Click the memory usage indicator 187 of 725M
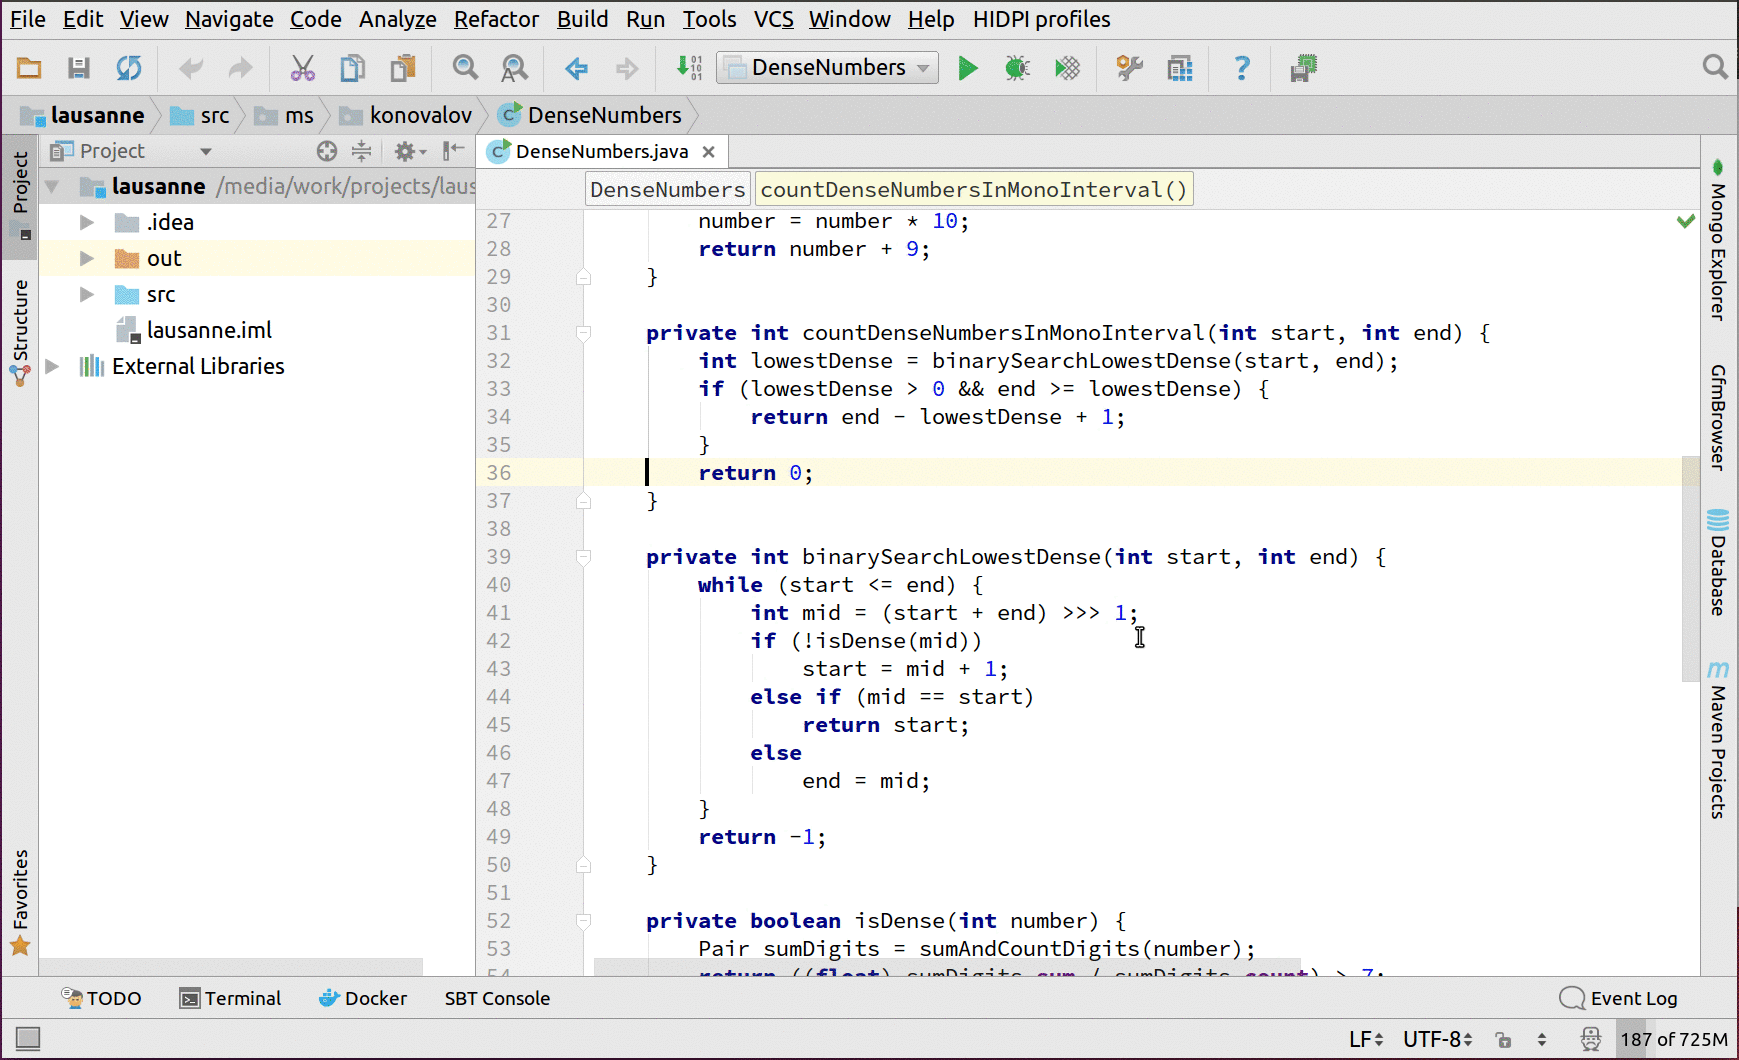The width and height of the screenshot is (1739, 1060). click(1673, 1039)
